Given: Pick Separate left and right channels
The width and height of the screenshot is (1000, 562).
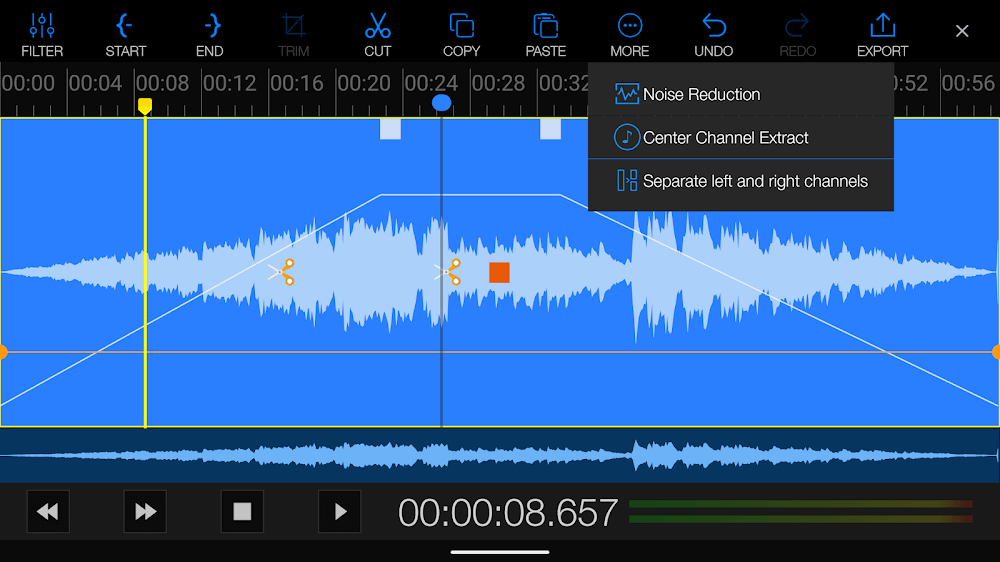Looking at the screenshot, I should click(754, 181).
